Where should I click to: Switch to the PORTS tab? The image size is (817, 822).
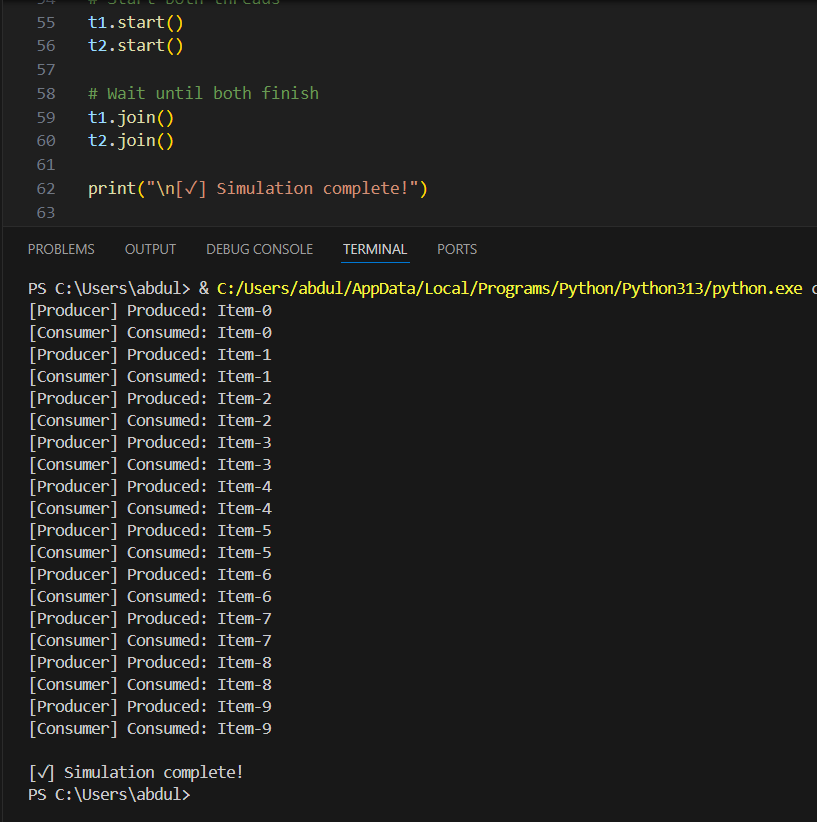[457, 249]
